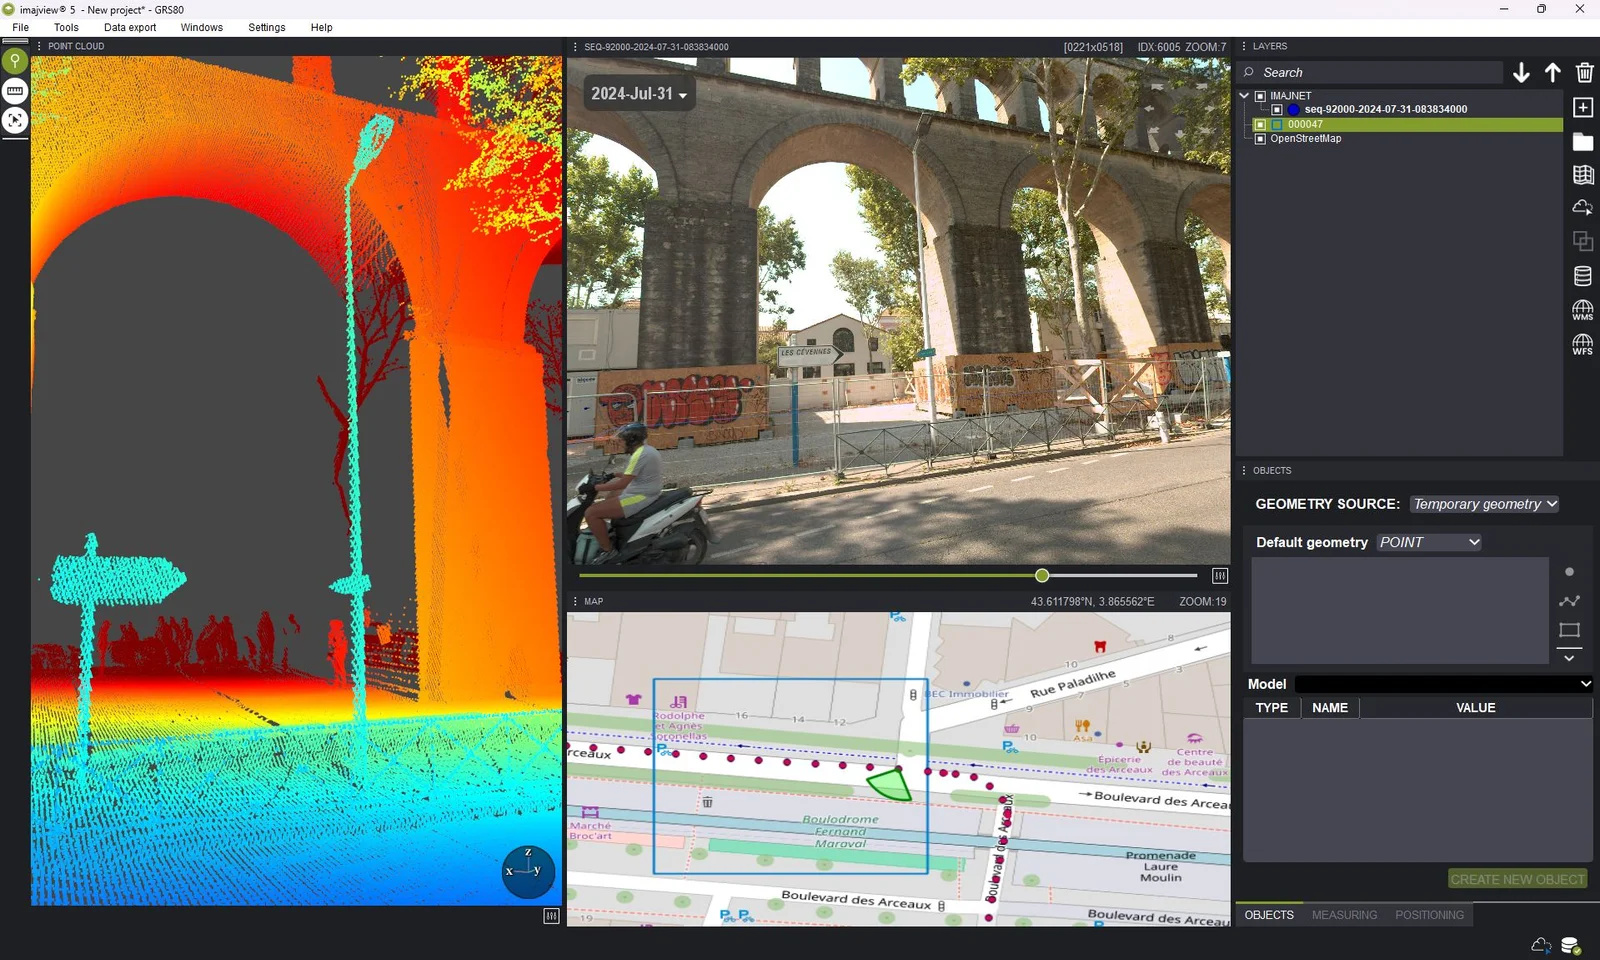1600x960 pixels.
Task: Open layer file with folder icon
Action: point(1583,142)
